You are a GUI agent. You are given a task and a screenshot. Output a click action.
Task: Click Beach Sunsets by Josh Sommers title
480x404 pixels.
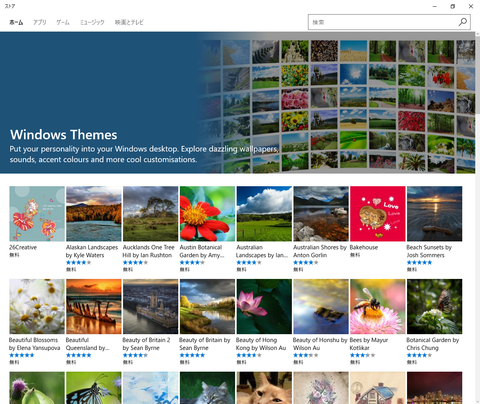point(429,251)
